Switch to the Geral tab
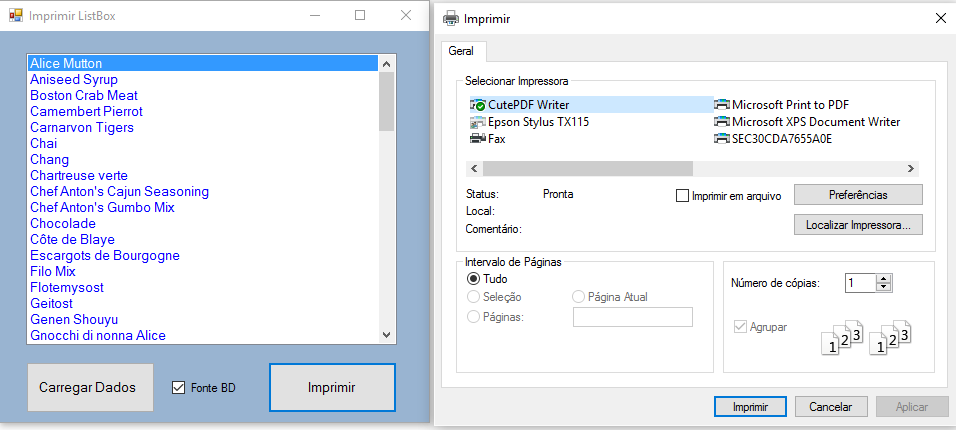Viewport: 956px width, 430px height. (461, 52)
